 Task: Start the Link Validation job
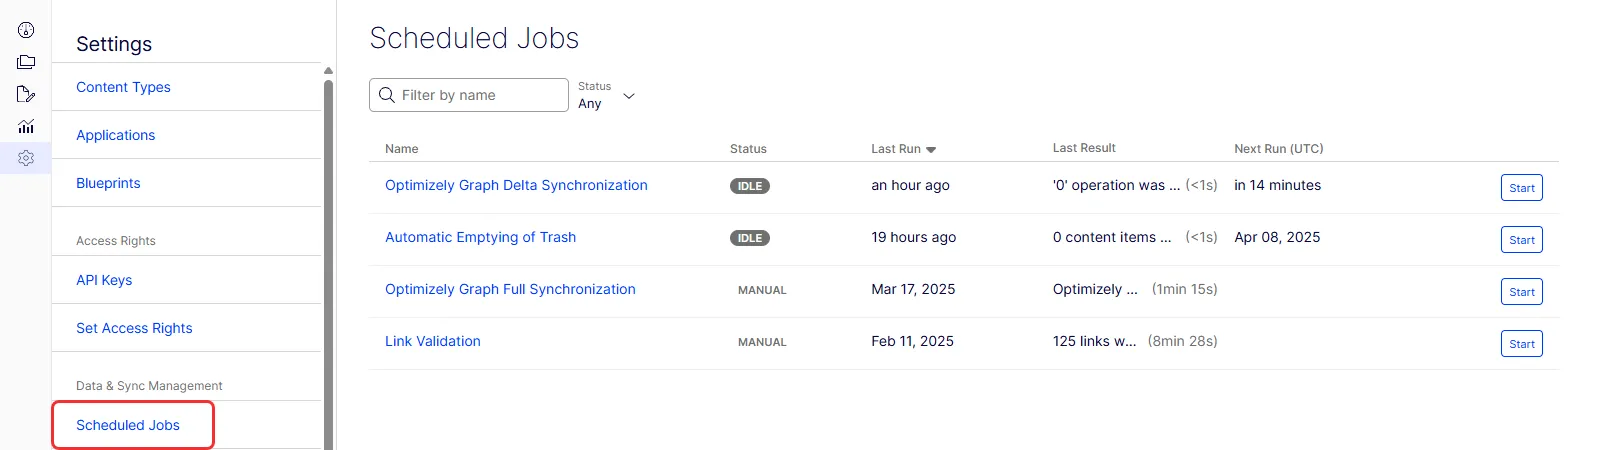pos(1521,344)
